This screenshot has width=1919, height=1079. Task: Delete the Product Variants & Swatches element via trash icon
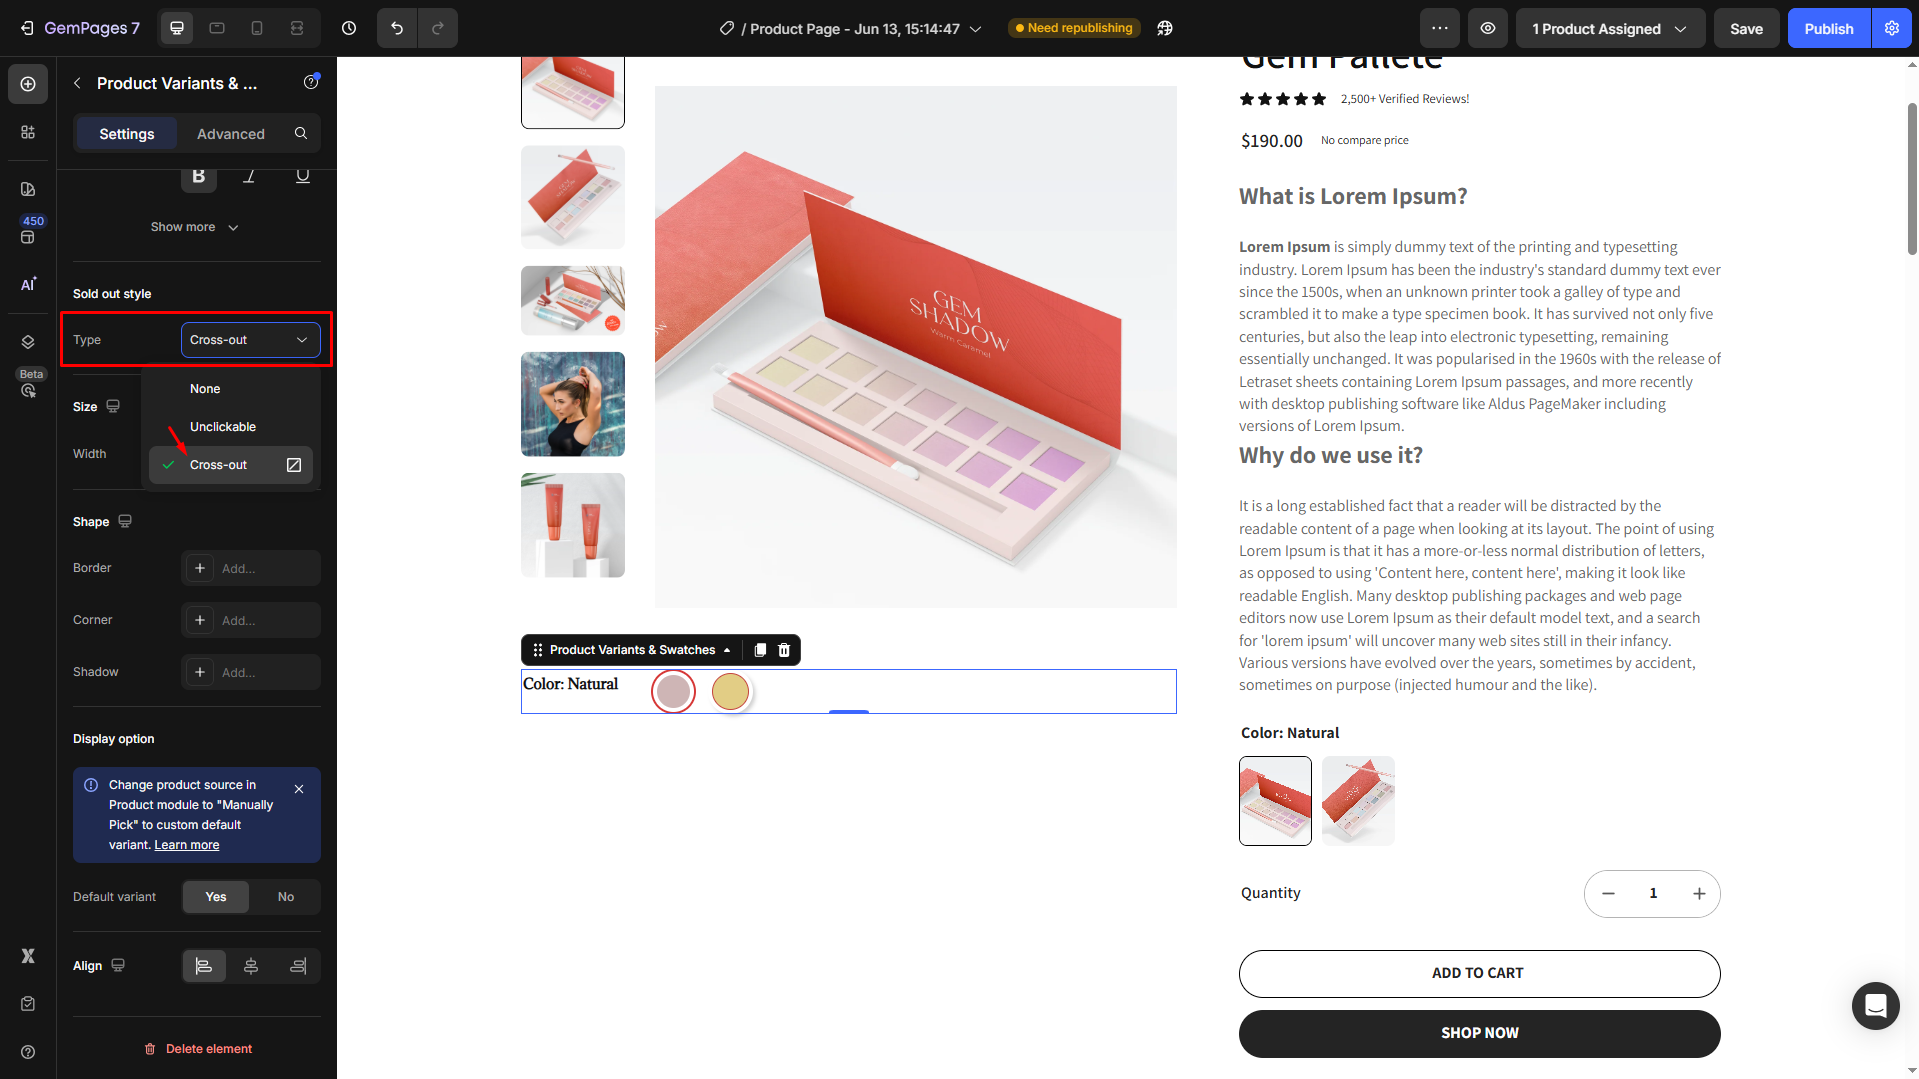[784, 650]
